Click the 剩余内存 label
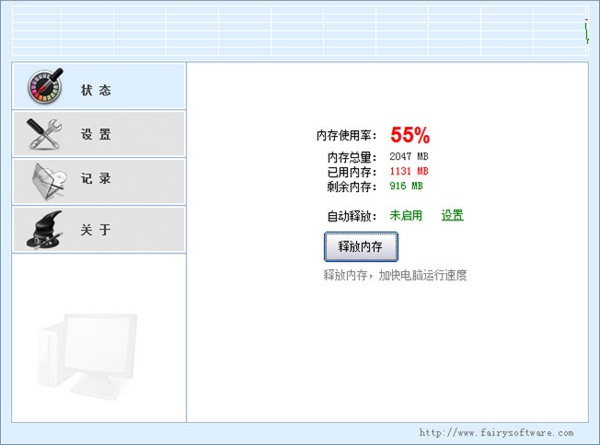This screenshot has height=445, width=600. (x=352, y=187)
